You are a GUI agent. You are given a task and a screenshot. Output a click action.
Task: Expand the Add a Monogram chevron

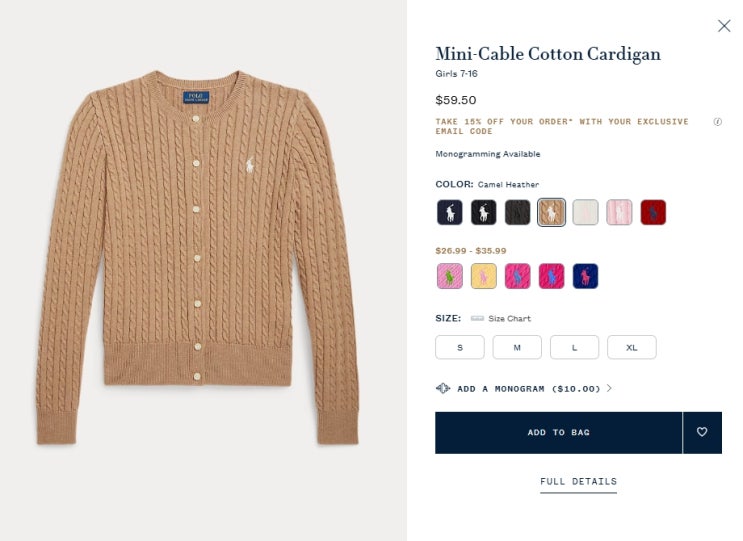610,388
